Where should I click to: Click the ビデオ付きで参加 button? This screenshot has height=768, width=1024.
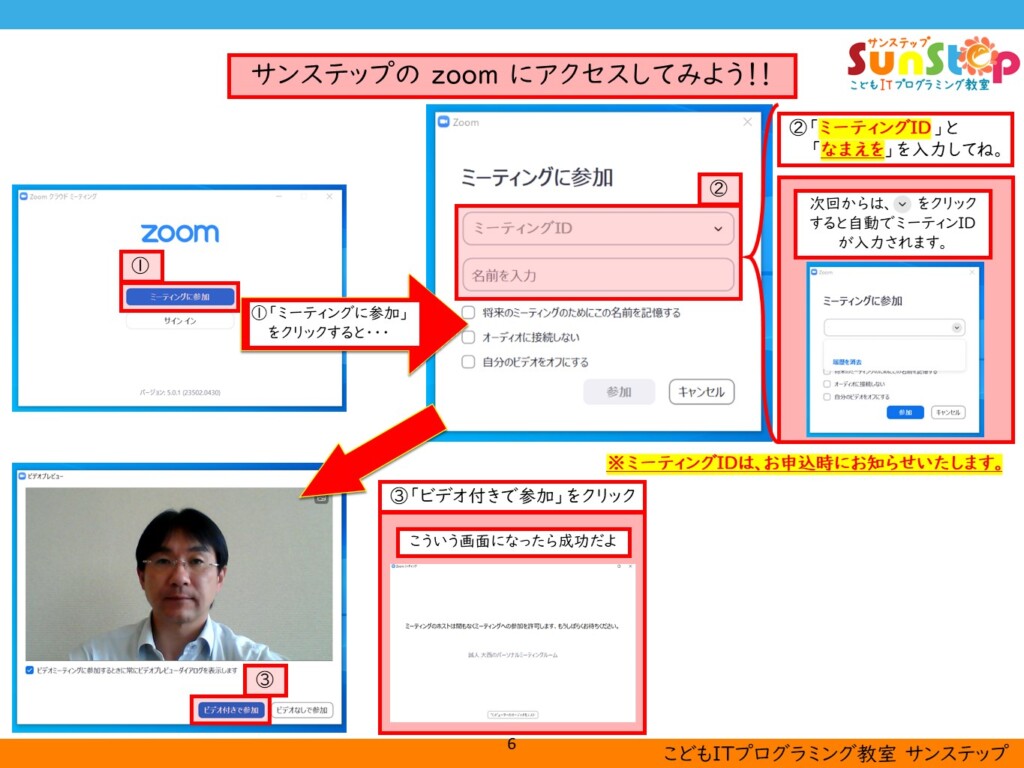pos(231,710)
